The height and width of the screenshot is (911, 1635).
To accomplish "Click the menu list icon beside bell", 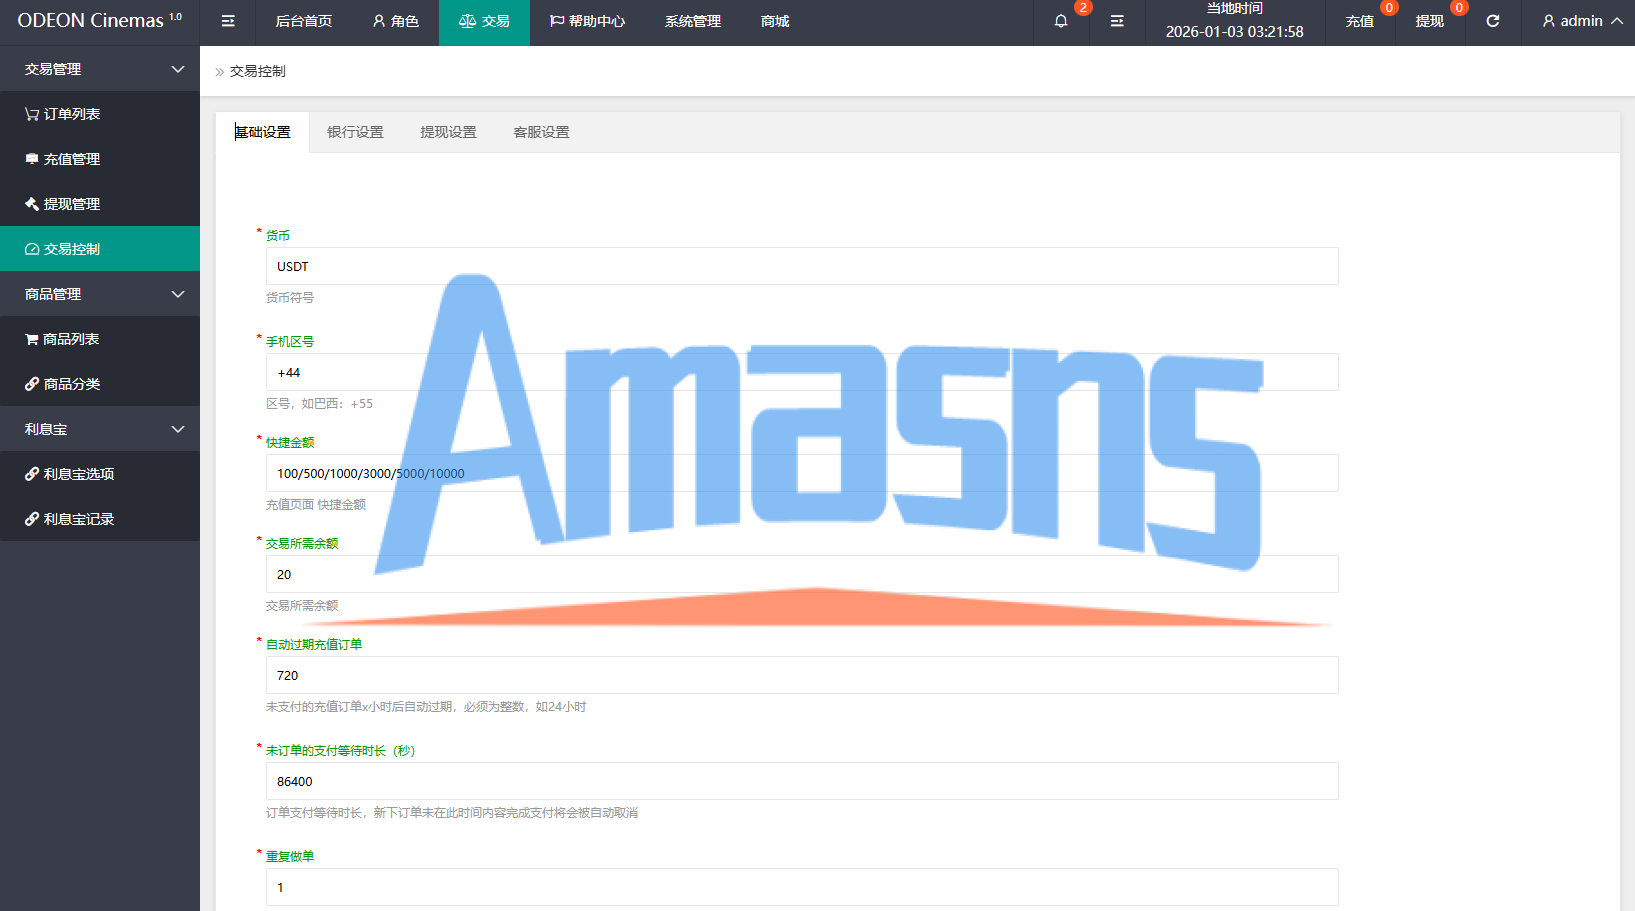I will 1117,21.
